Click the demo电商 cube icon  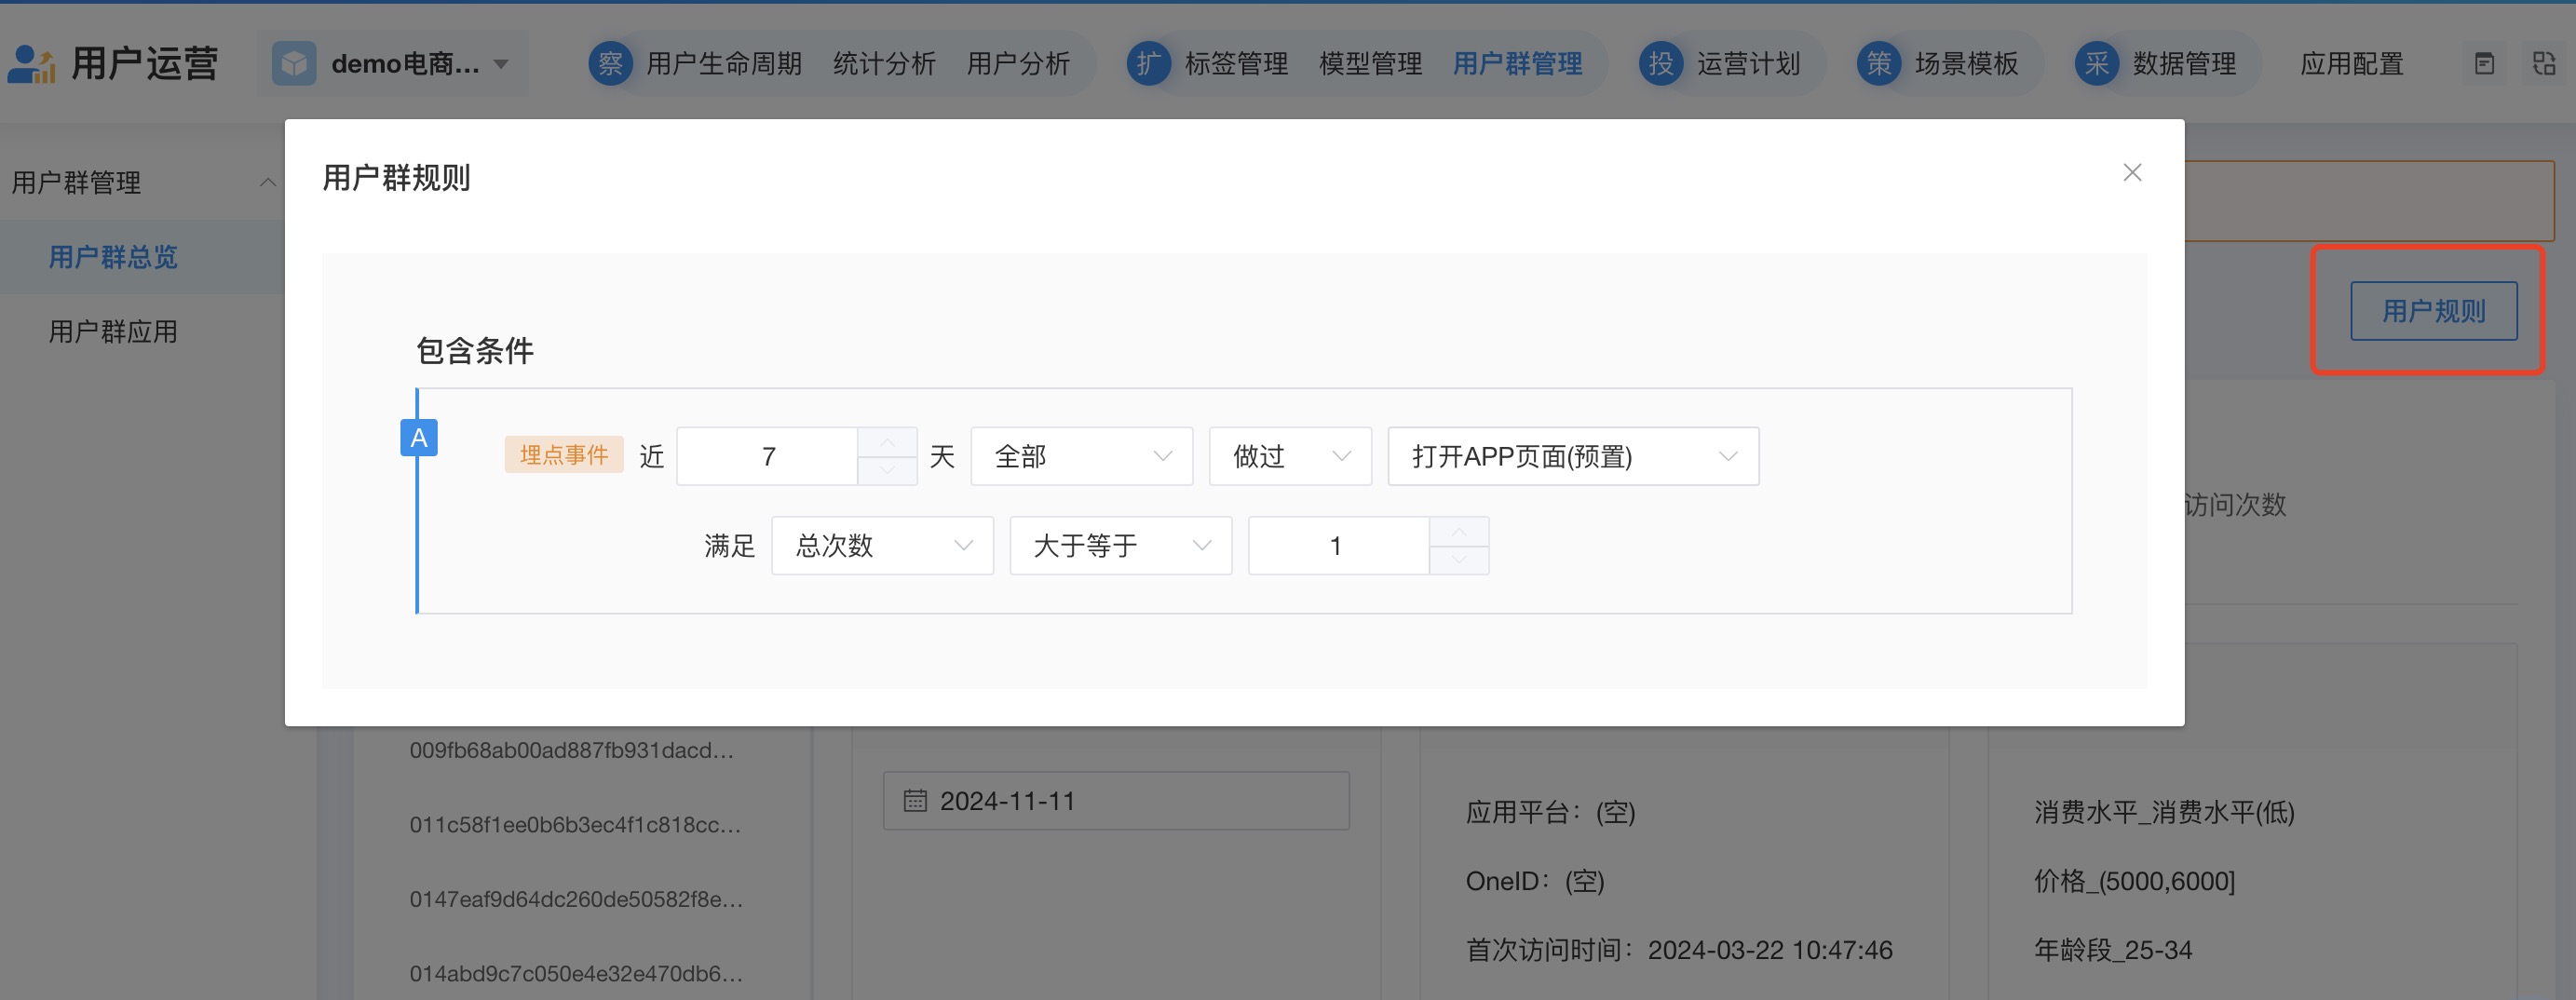[294, 64]
